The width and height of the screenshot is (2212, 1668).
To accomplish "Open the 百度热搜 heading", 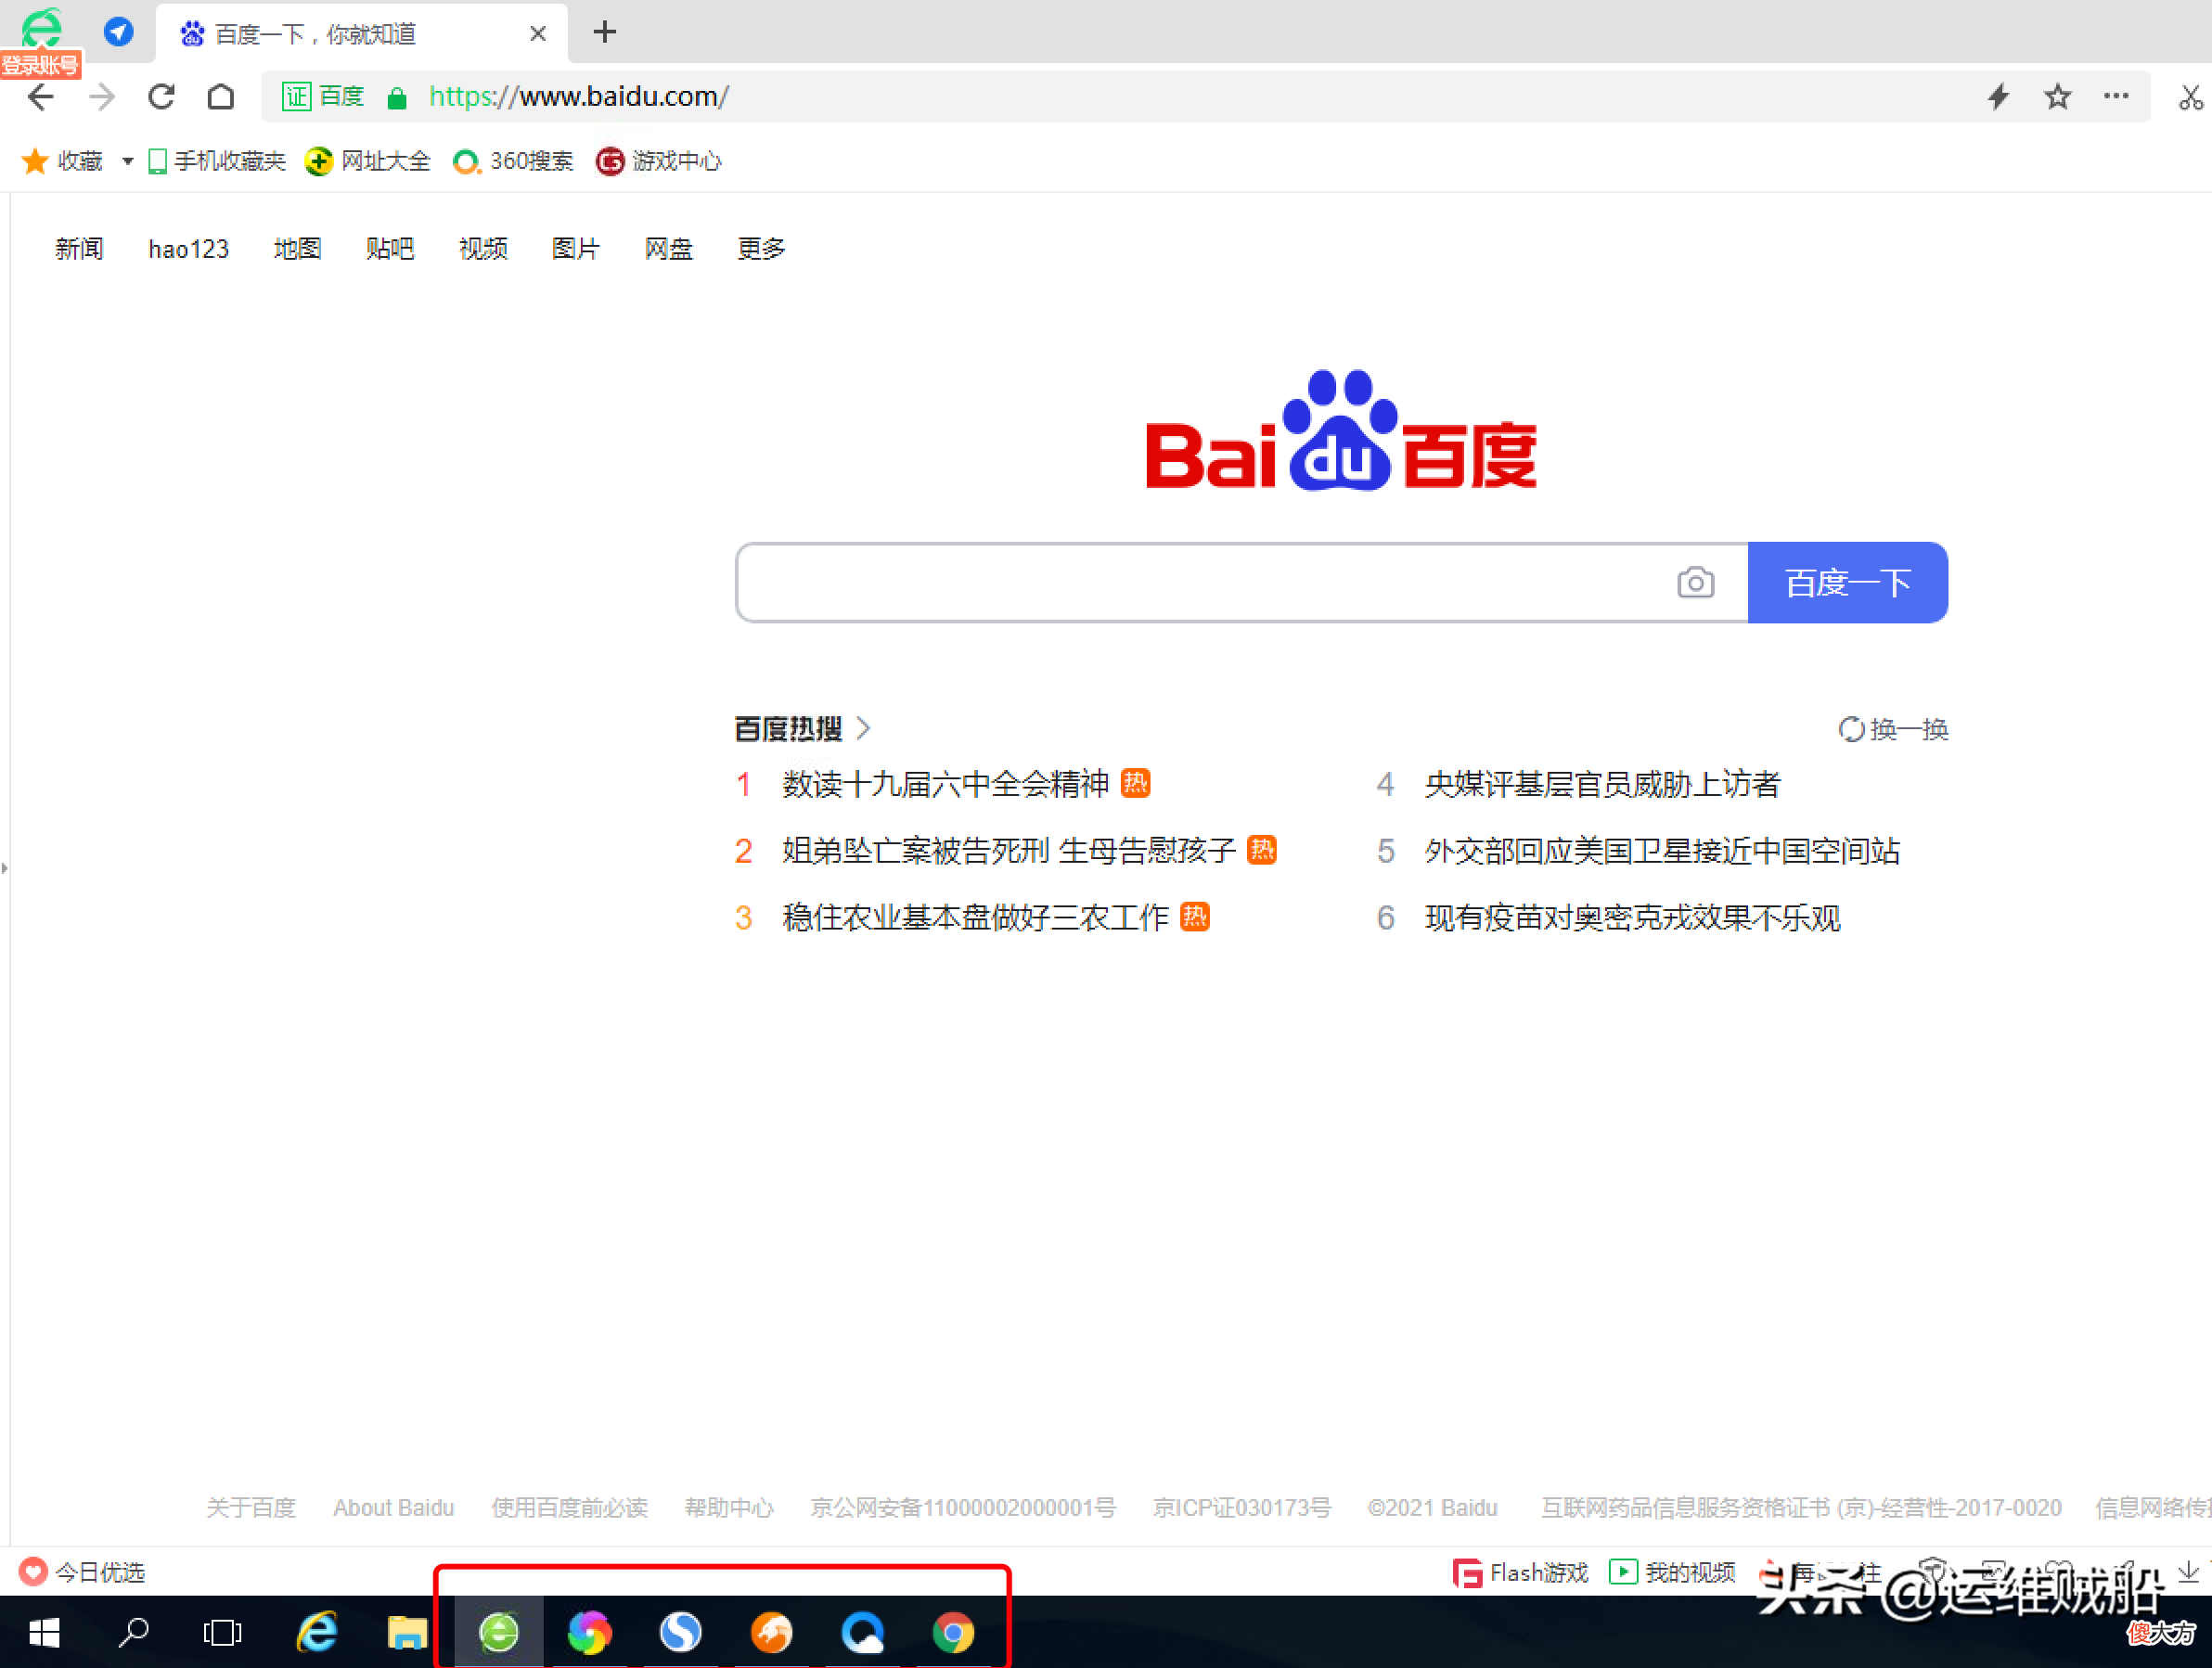I will pyautogui.click(x=788, y=729).
